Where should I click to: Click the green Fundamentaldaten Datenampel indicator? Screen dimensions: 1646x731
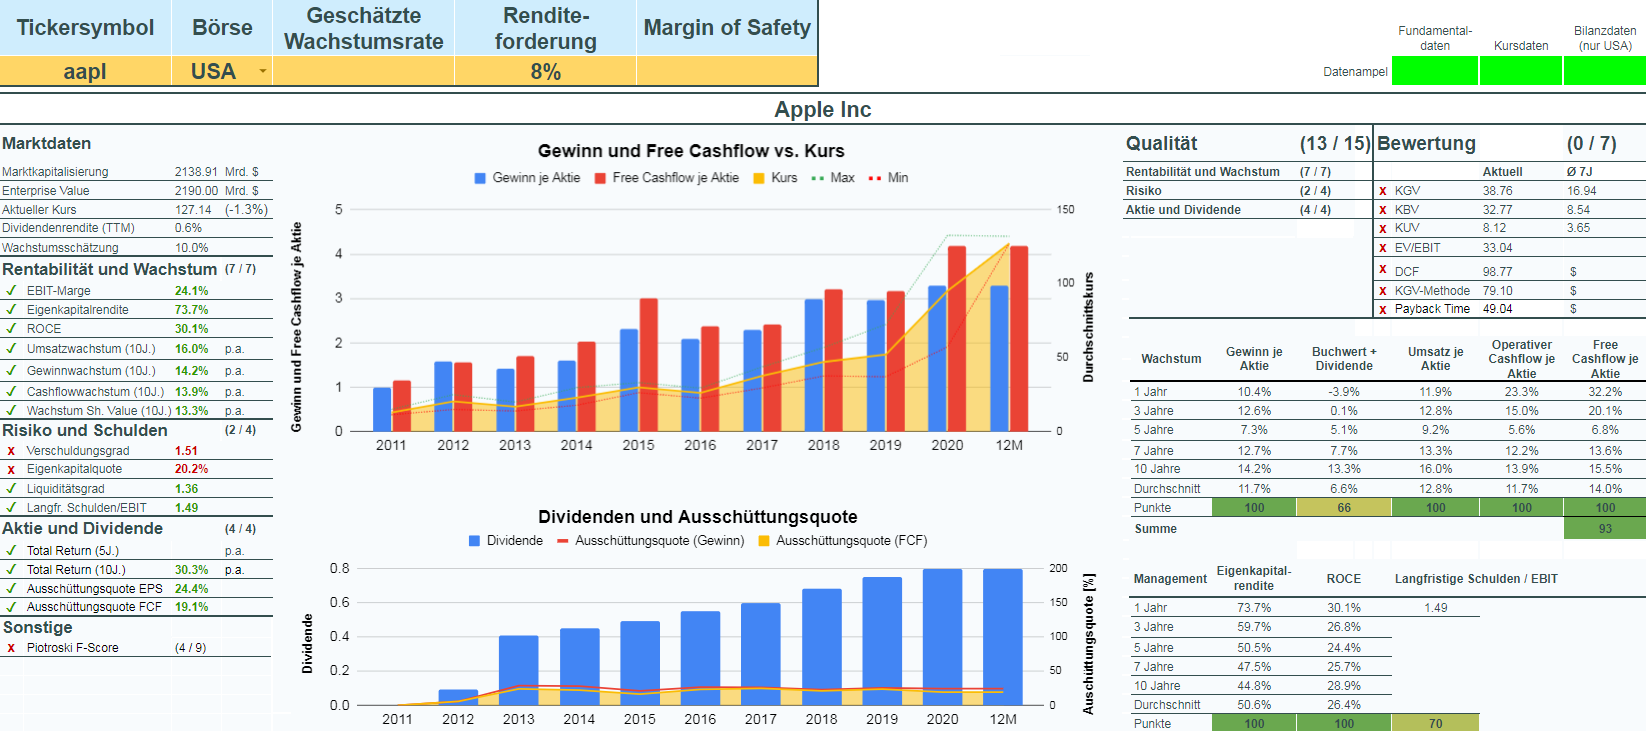click(1434, 71)
